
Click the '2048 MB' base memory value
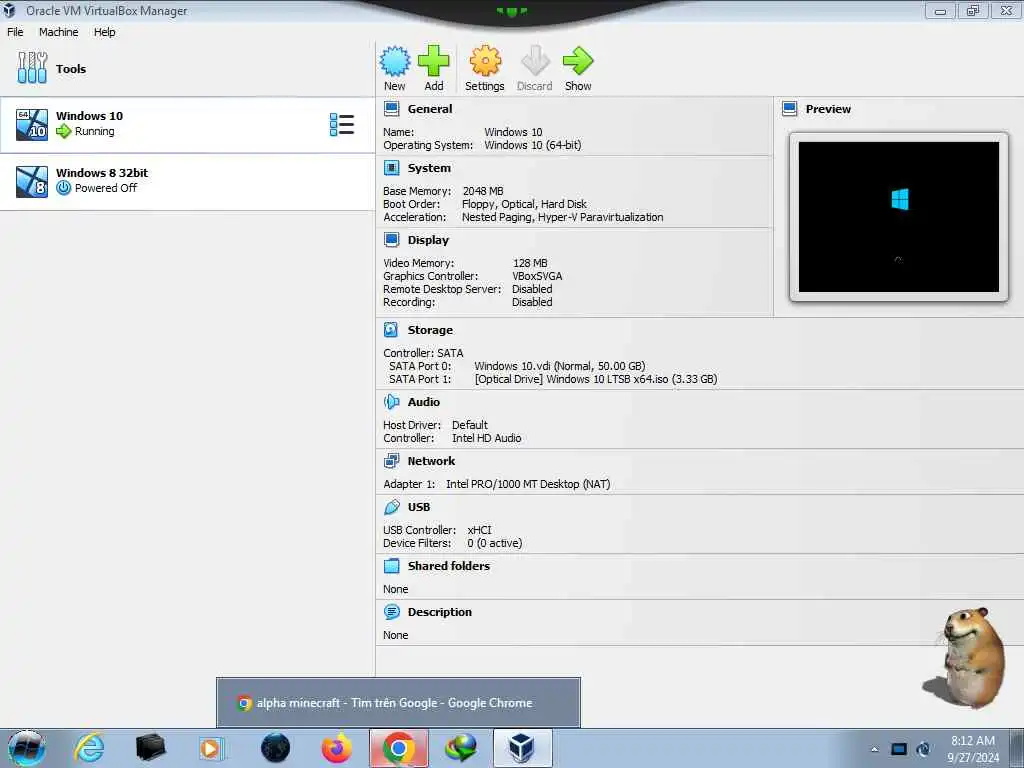(x=483, y=191)
